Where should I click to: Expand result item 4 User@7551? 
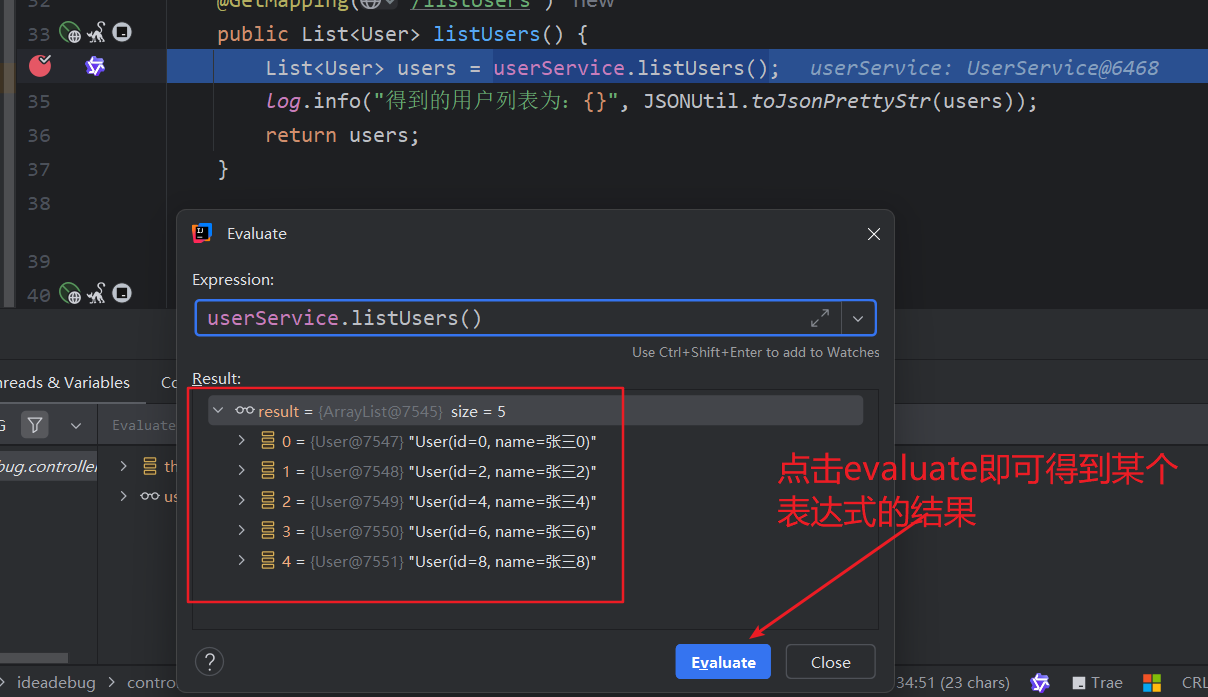pyautogui.click(x=241, y=561)
